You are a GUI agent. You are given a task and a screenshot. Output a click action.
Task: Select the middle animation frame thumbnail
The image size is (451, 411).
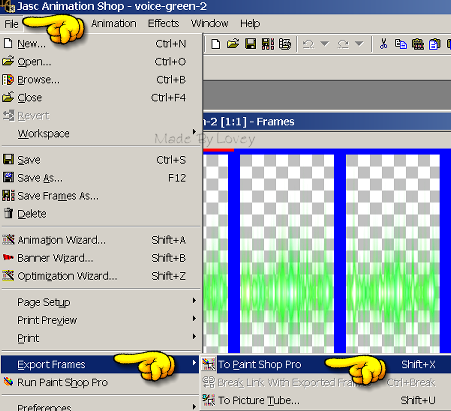pyautogui.click(x=287, y=254)
